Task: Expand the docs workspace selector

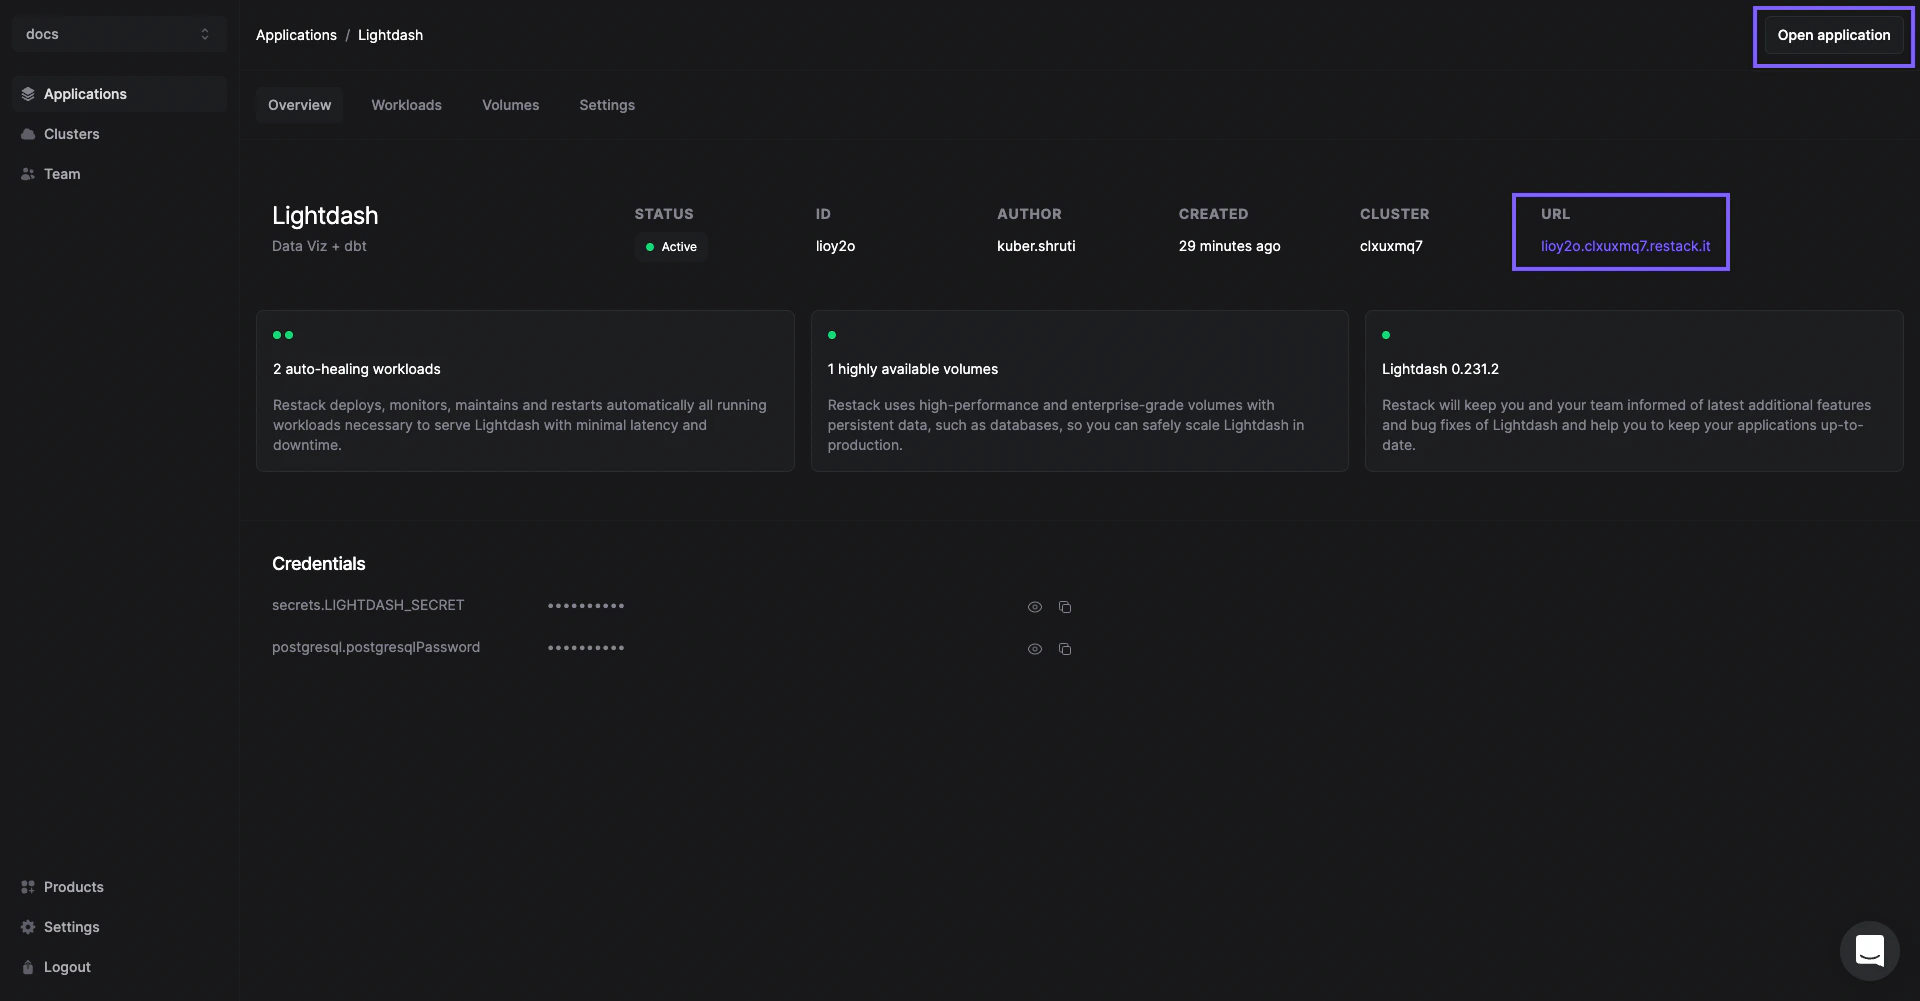Action: click(x=119, y=34)
